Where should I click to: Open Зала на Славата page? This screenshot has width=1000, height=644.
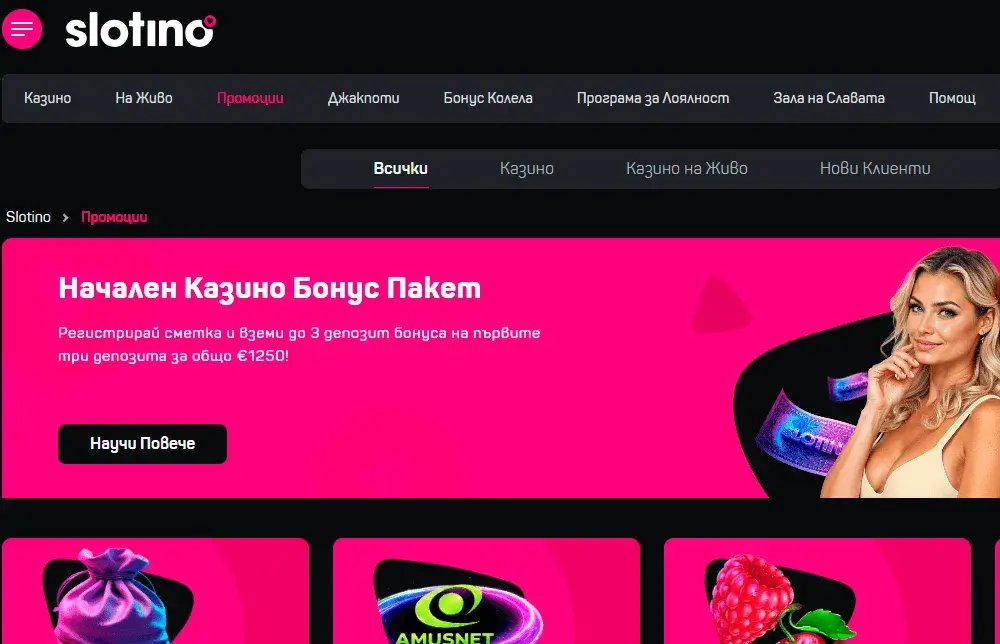click(x=829, y=98)
